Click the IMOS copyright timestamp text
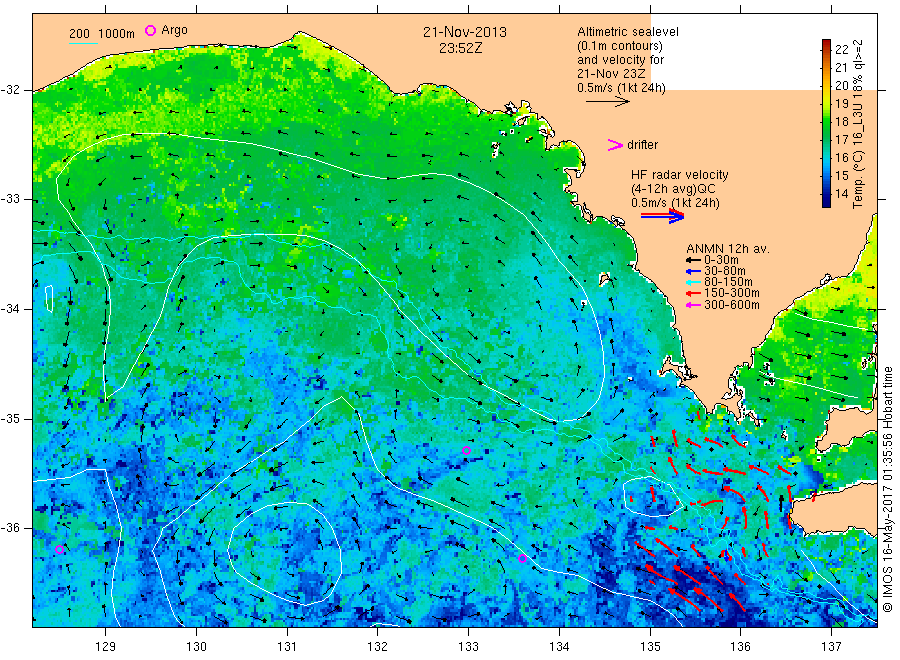Screen dimensions: 900x660 888,490
